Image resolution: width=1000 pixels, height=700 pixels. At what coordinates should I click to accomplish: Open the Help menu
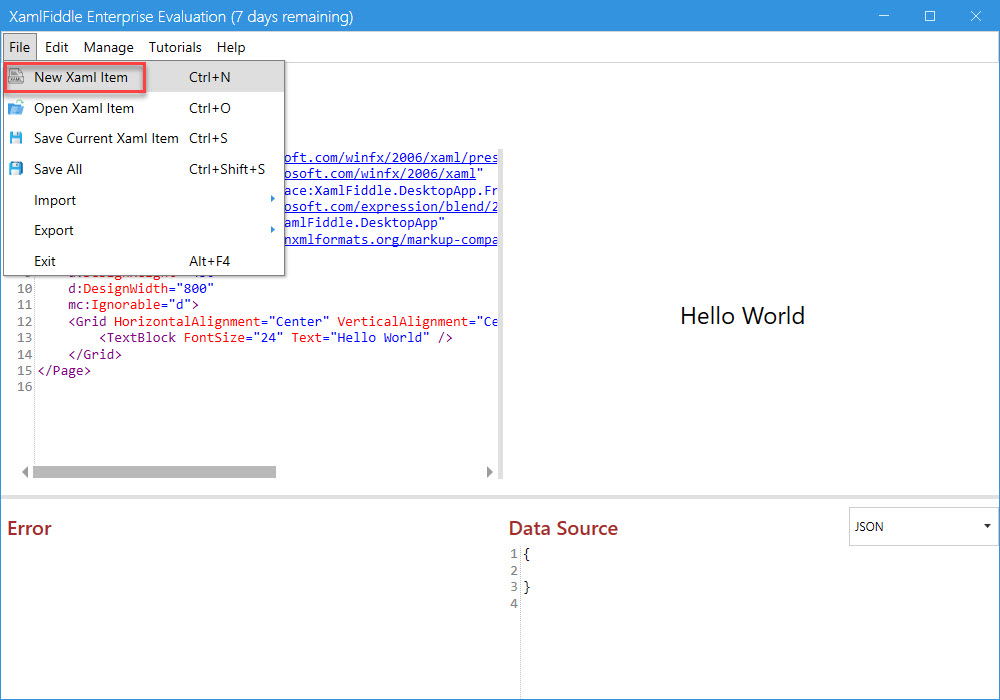click(231, 47)
